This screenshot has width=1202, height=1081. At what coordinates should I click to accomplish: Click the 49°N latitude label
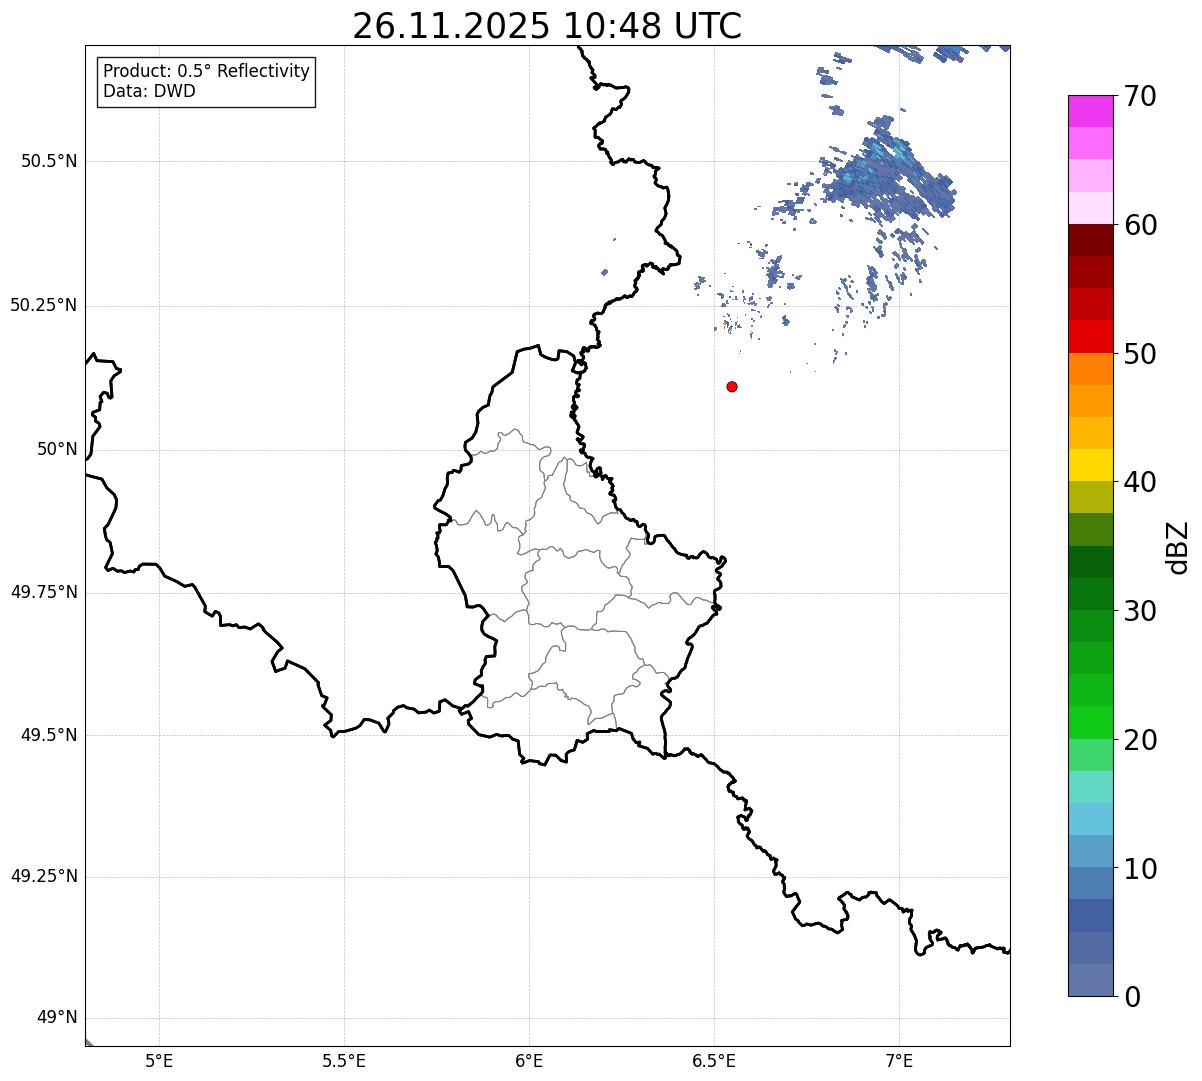coord(57,1017)
